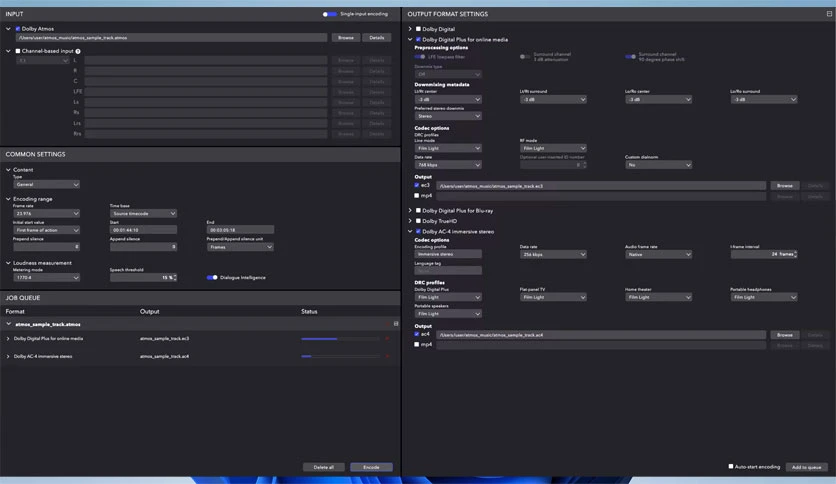Image resolution: width=836 pixels, height=484 pixels.
Task: Expand the Dolby TrueHD section
Action: 410,221
